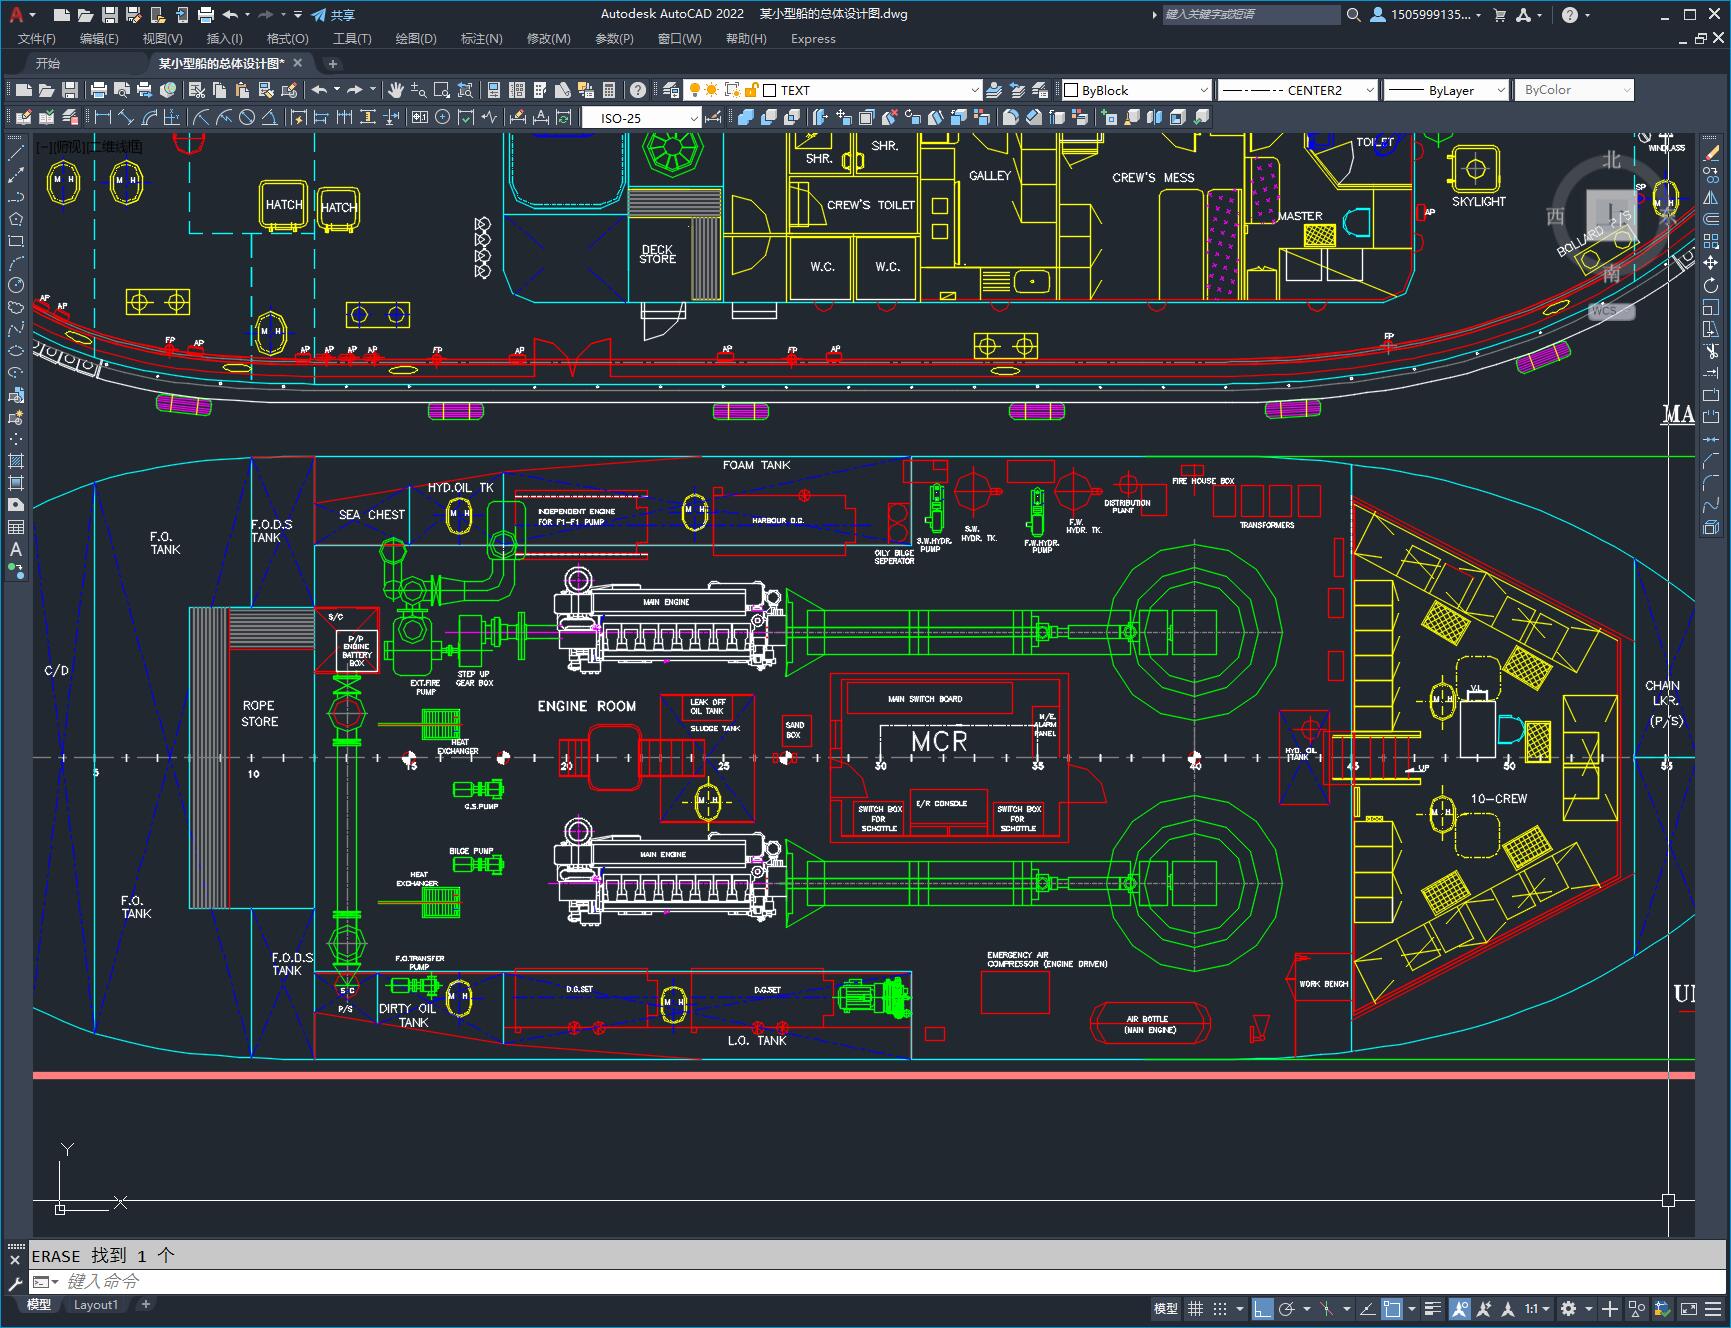Screen dimensions: 1731x1328
Task: Select the multiline Text tool A icon
Action: (16, 549)
